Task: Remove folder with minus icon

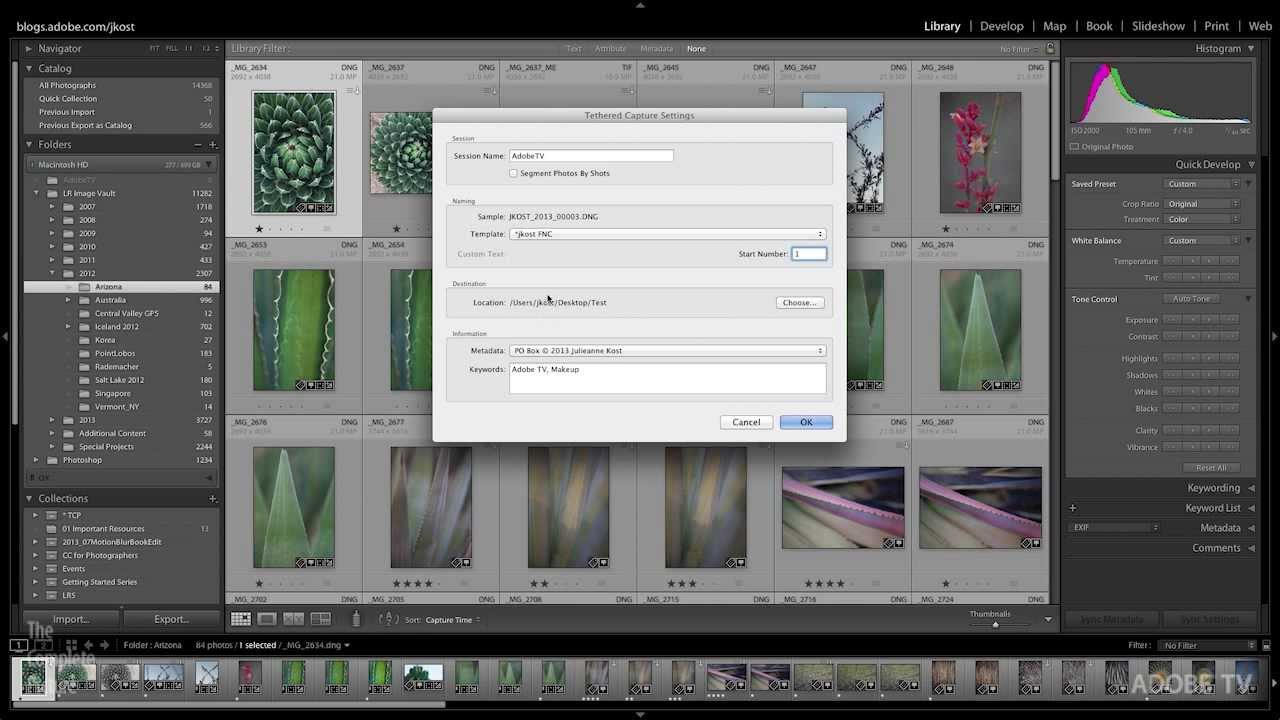Action: pos(198,144)
